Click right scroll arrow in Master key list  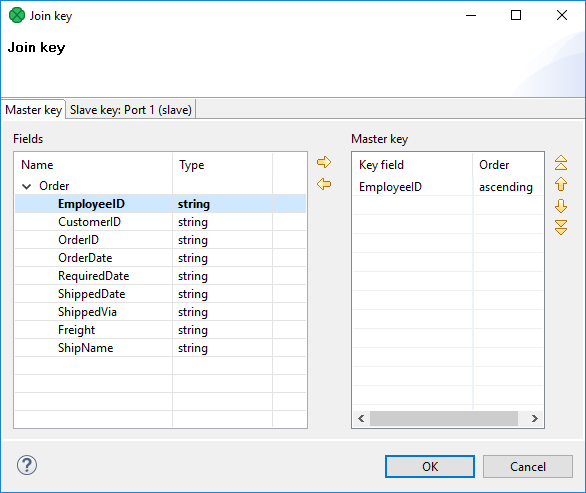535,418
